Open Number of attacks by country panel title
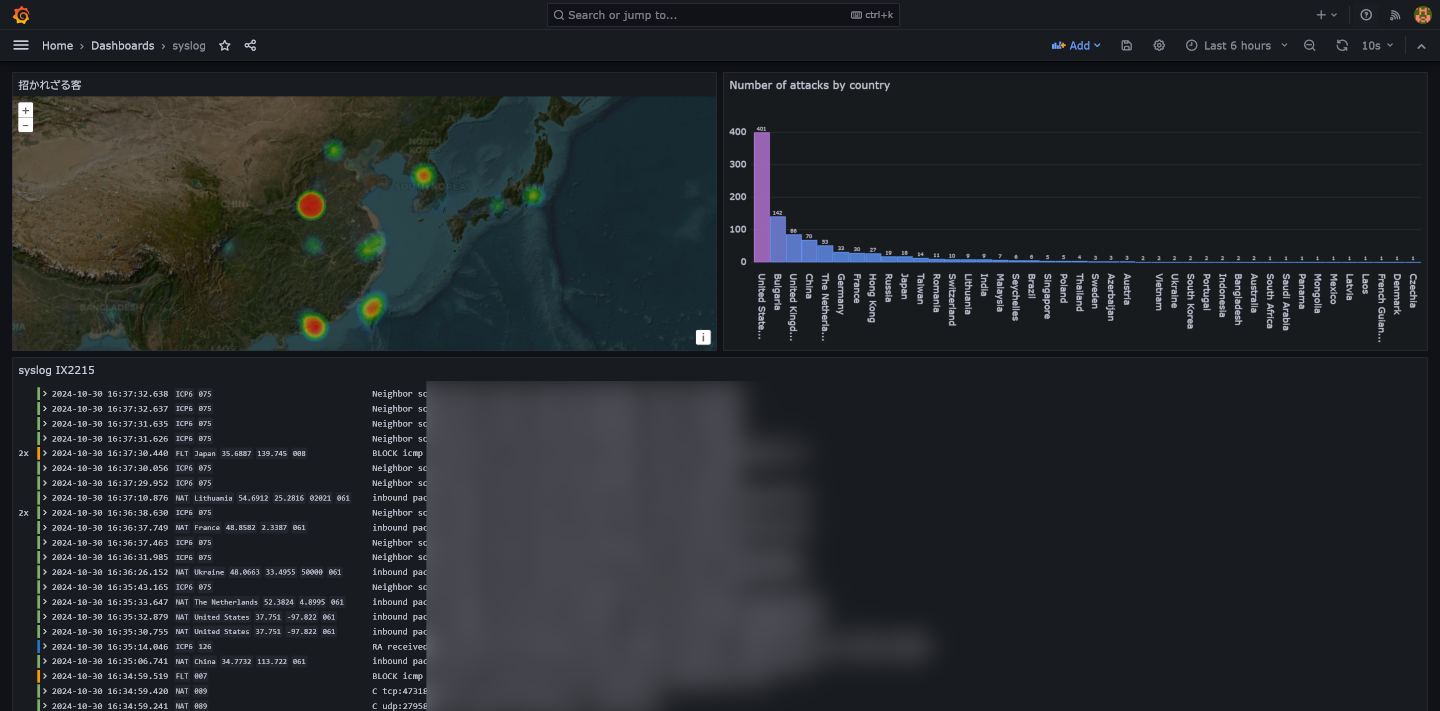Screen dimensions: 1440x711 (x=809, y=85)
